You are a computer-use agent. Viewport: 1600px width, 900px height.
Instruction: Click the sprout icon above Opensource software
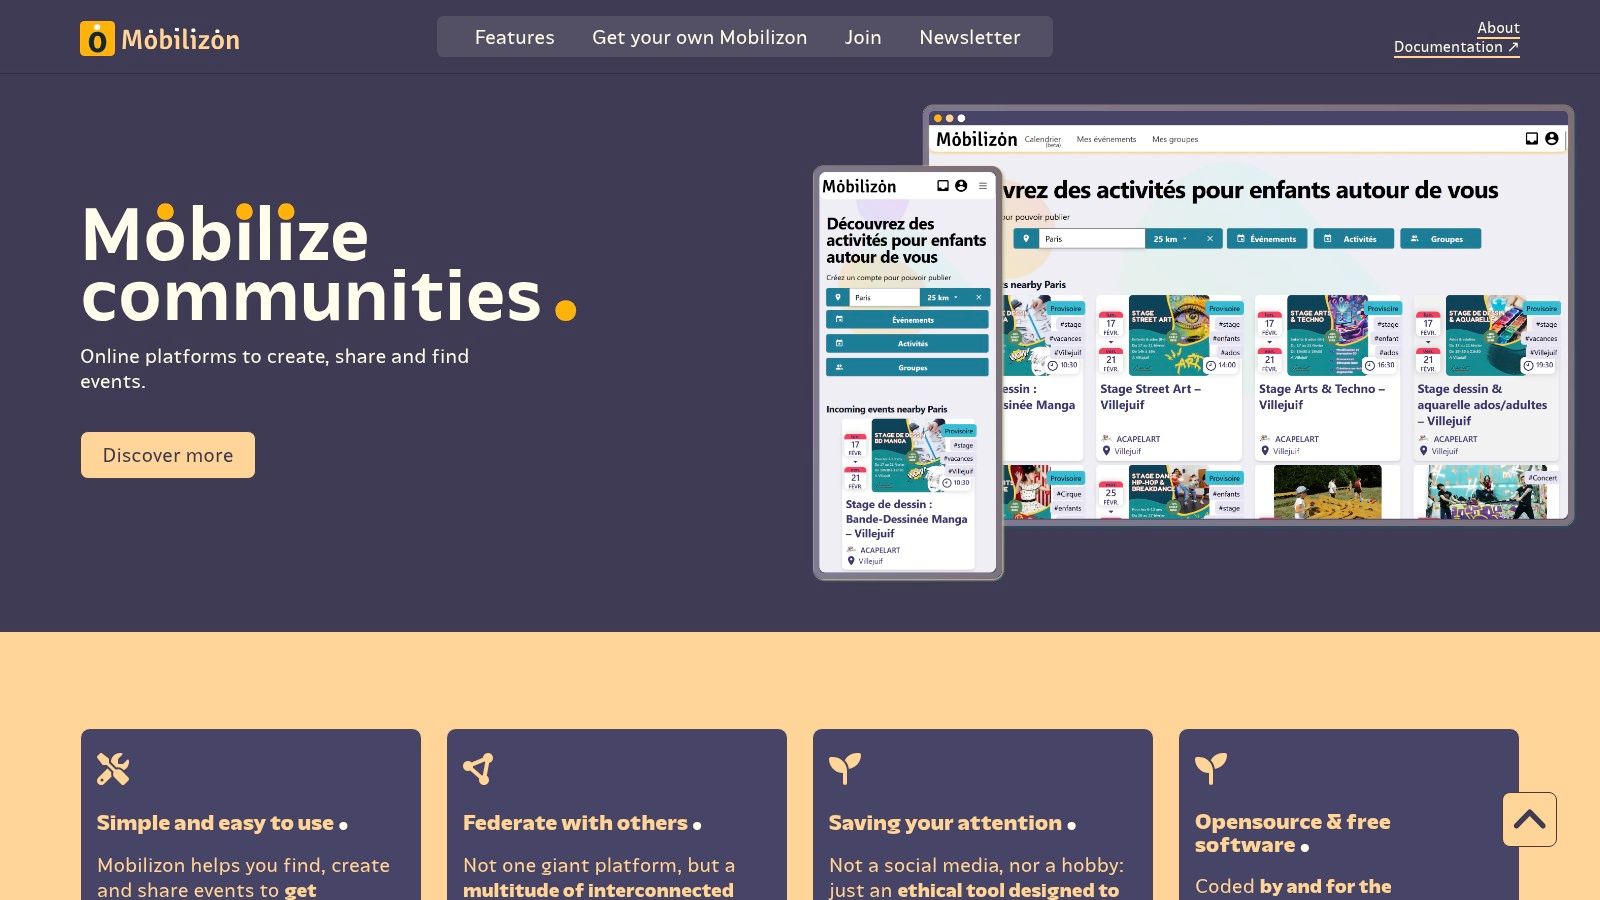(1210, 768)
